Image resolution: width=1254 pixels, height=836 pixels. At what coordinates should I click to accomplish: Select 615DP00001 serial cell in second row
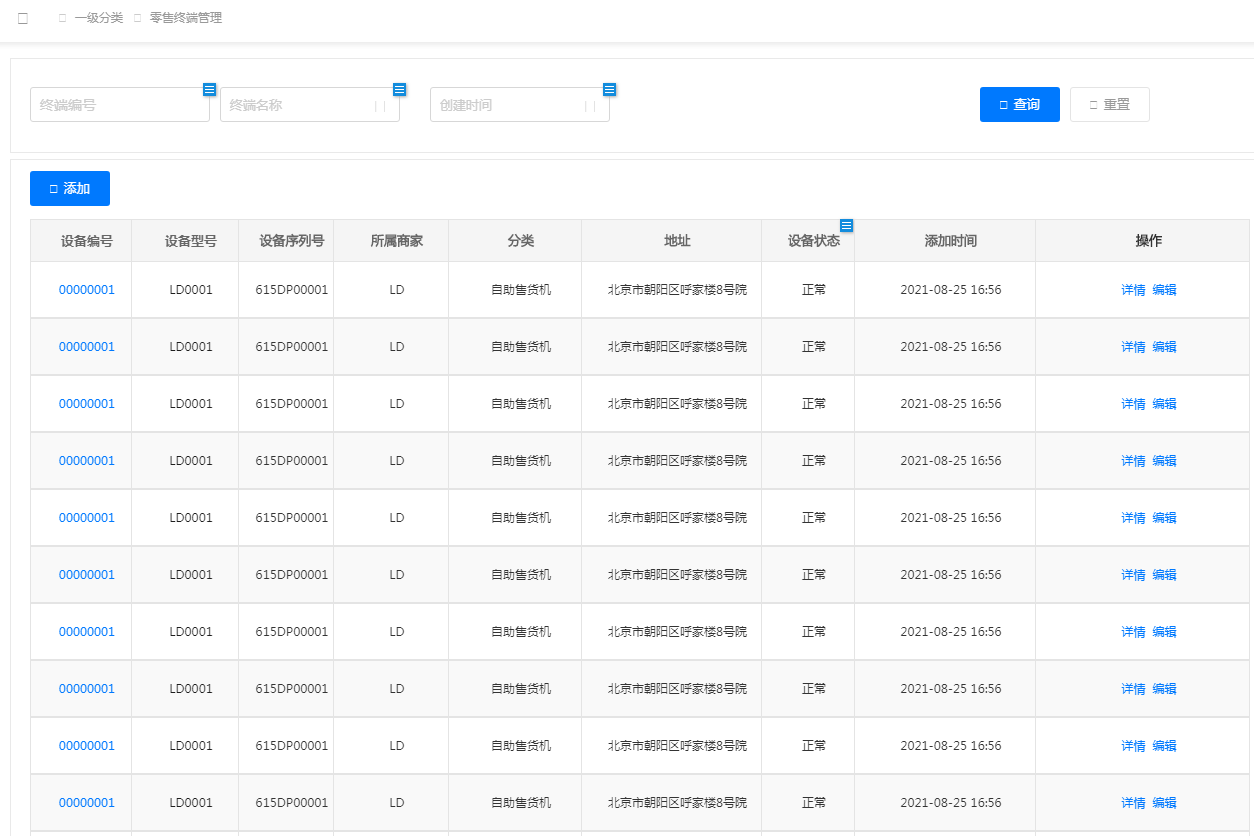pyautogui.click(x=292, y=347)
